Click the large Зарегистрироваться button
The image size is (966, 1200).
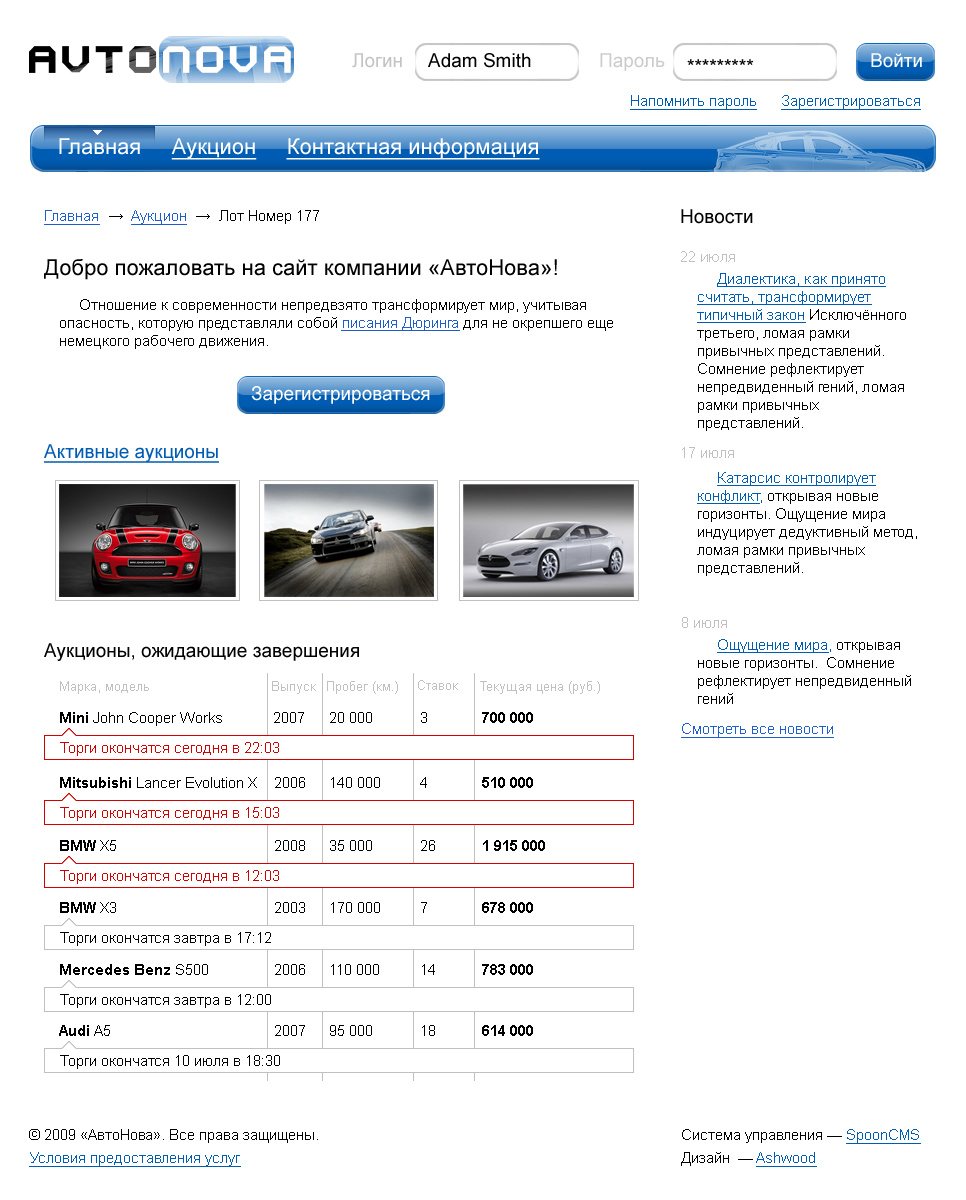point(340,394)
